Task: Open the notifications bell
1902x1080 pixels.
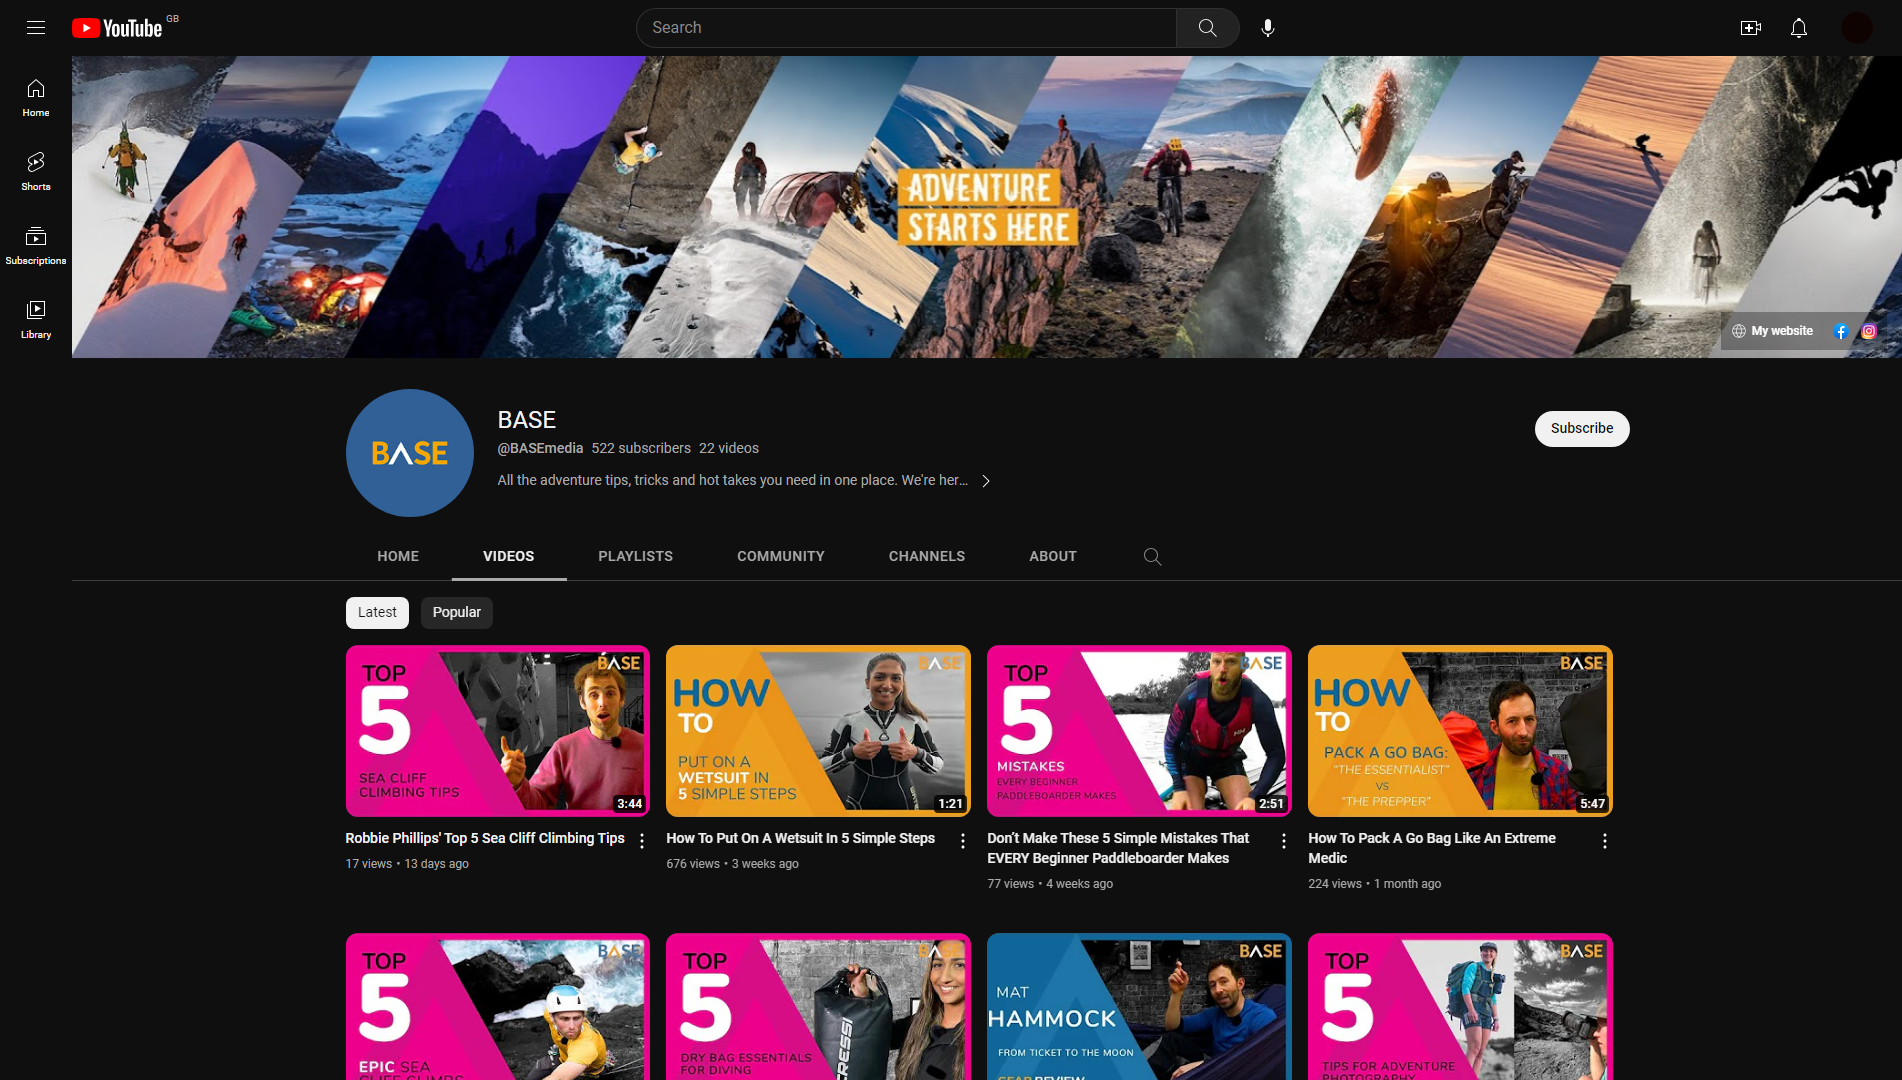Action: (x=1798, y=28)
